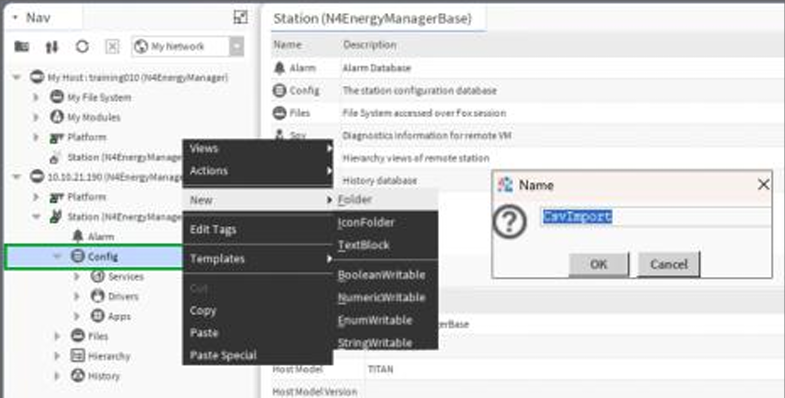The width and height of the screenshot is (785, 398).
Task: Click the My File System icon
Action: coord(57,97)
